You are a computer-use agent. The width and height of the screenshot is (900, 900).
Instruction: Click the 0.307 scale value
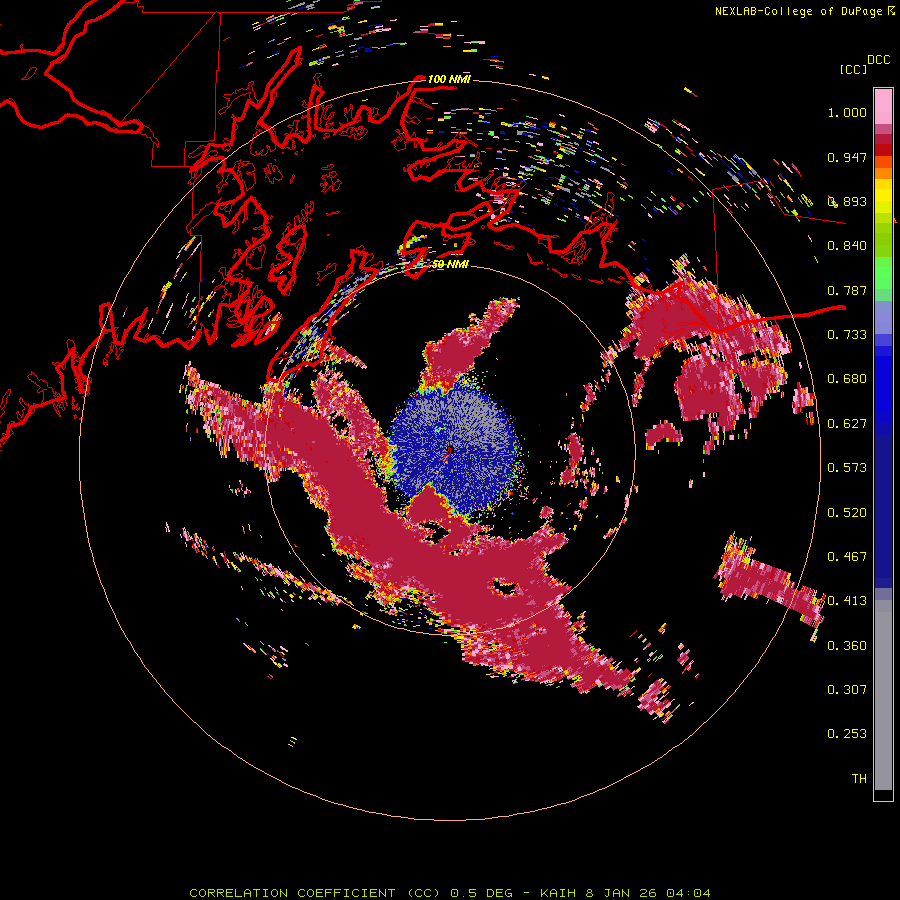pyautogui.click(x=847, y=690)
